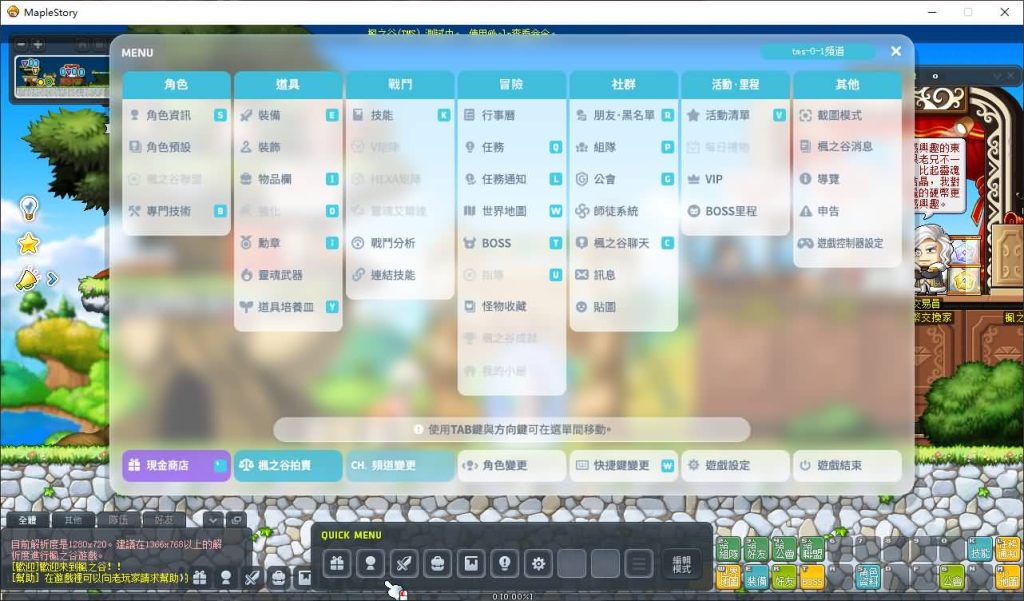The width and height of the screenshot is (1024, 601).
Task: Expand arrow next to megaphone icon
Action: click(53, 279)
